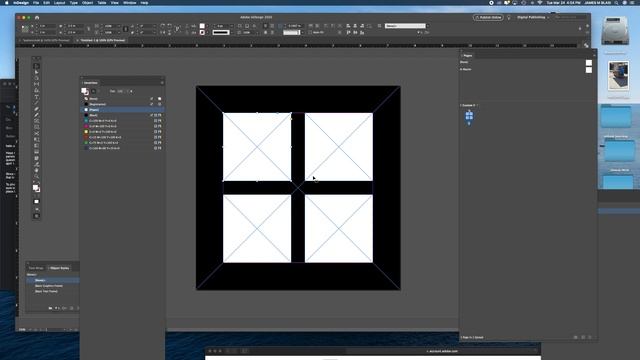Click the Object Styles panel tab
Screen dimensions: 640x360
[60, 268]
